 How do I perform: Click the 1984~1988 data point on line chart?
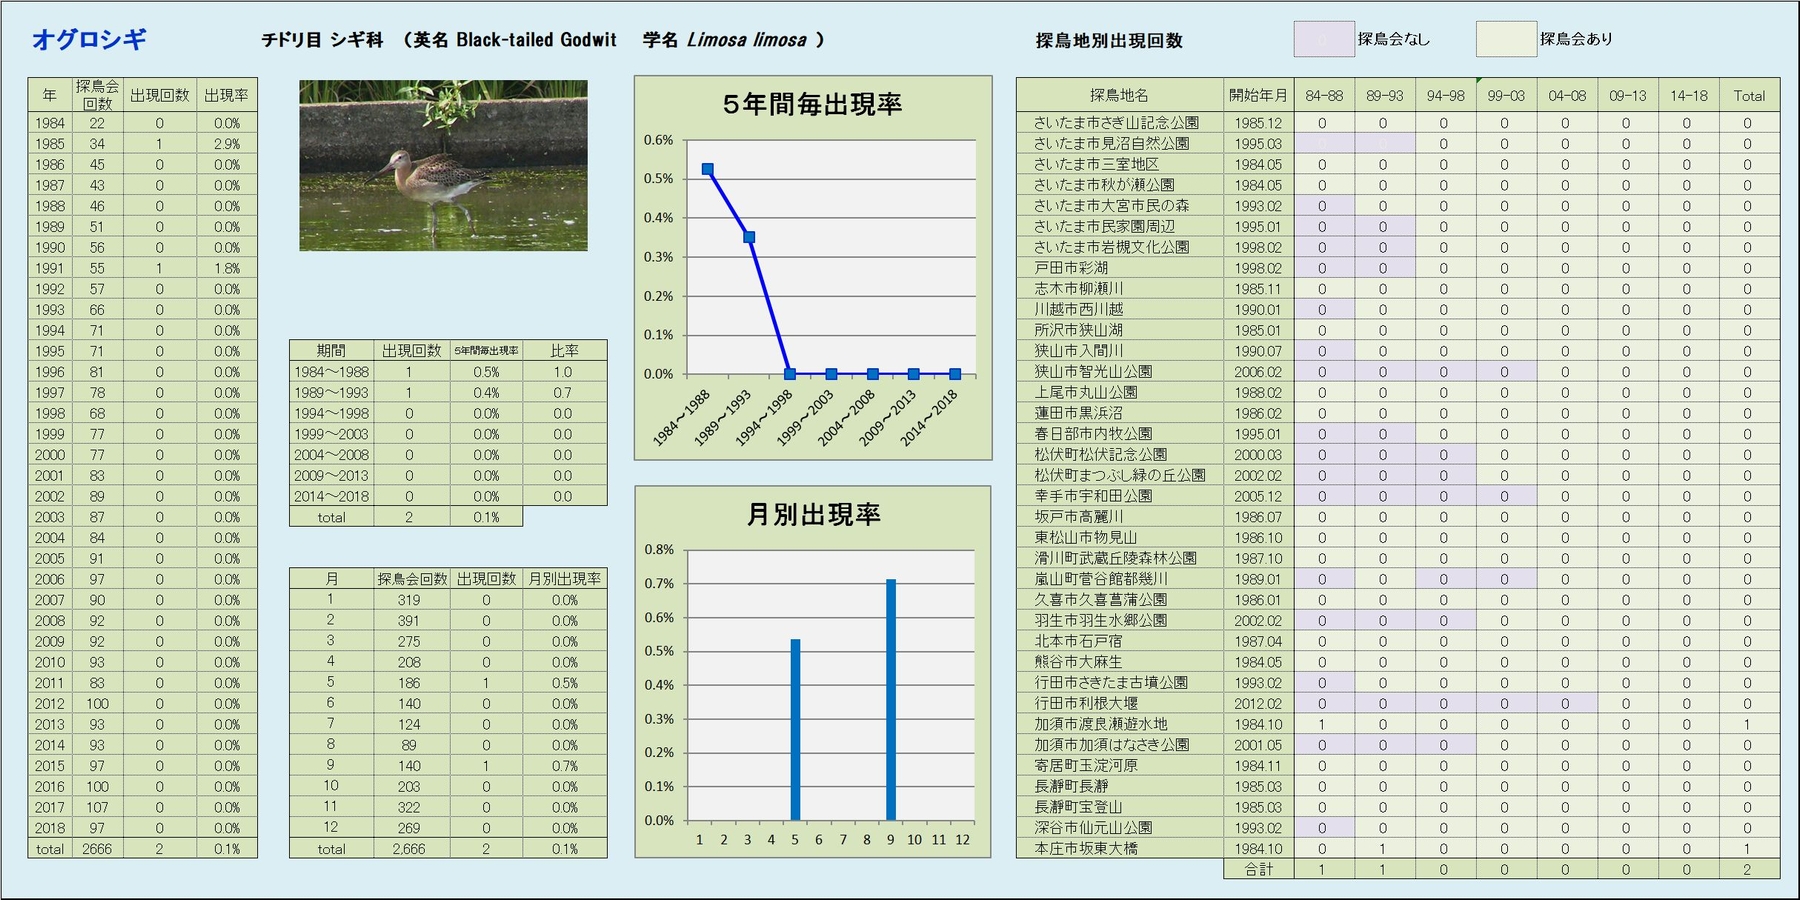(708, 169)
